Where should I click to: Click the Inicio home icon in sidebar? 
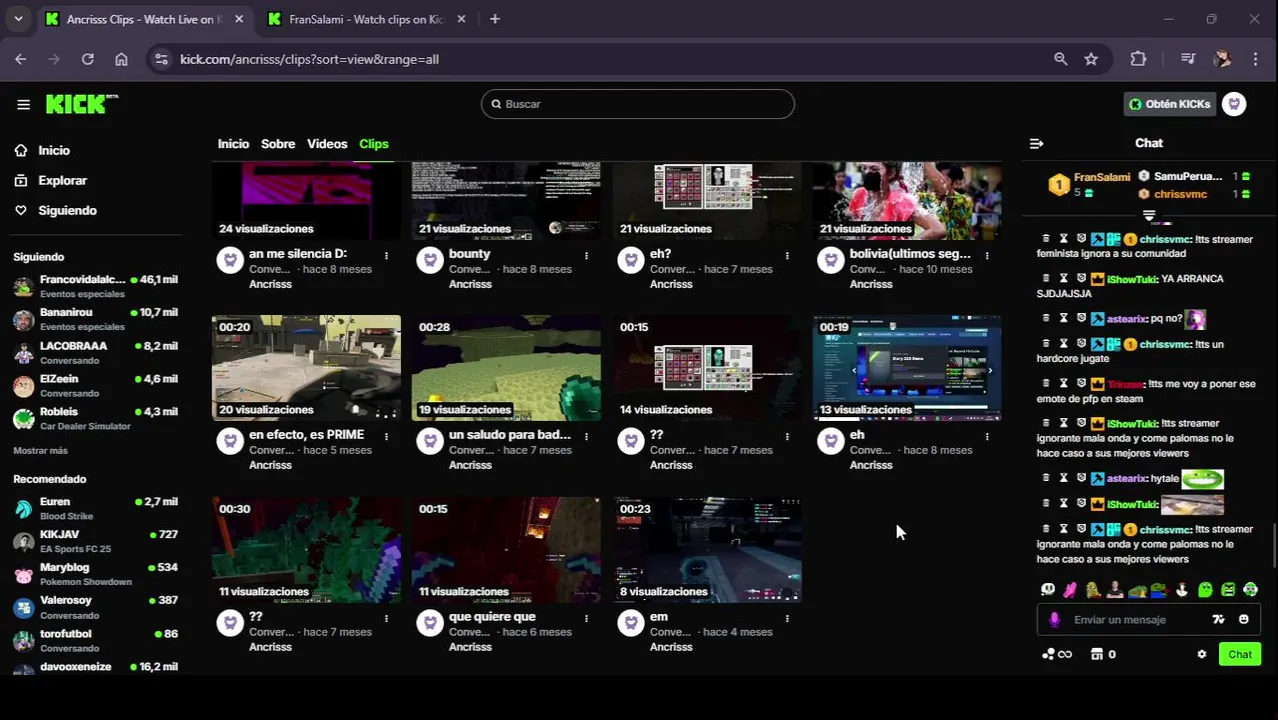tap(21, 150)
